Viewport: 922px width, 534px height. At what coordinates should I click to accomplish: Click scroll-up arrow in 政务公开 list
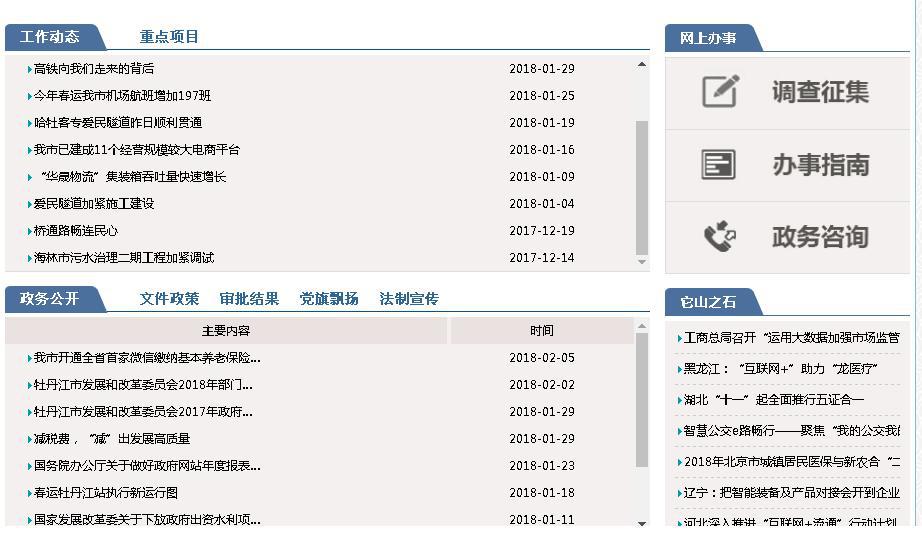pos(642,325)
